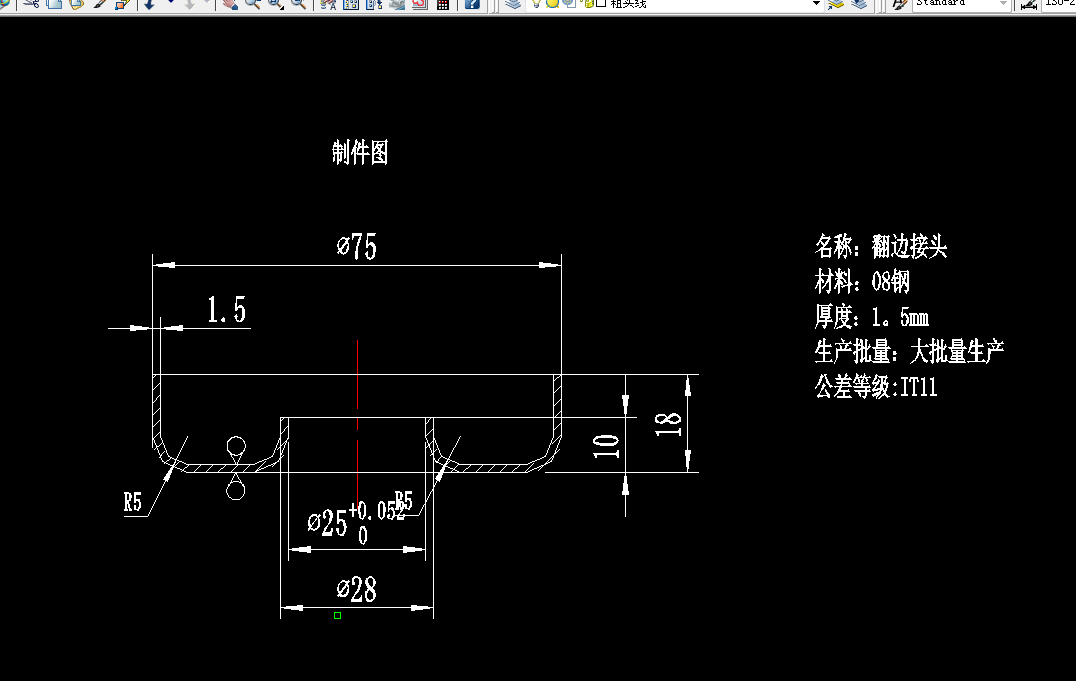This screenshot has width=1076, height=681.
Task: Open the Help icon with question mark
Action: 473,5
